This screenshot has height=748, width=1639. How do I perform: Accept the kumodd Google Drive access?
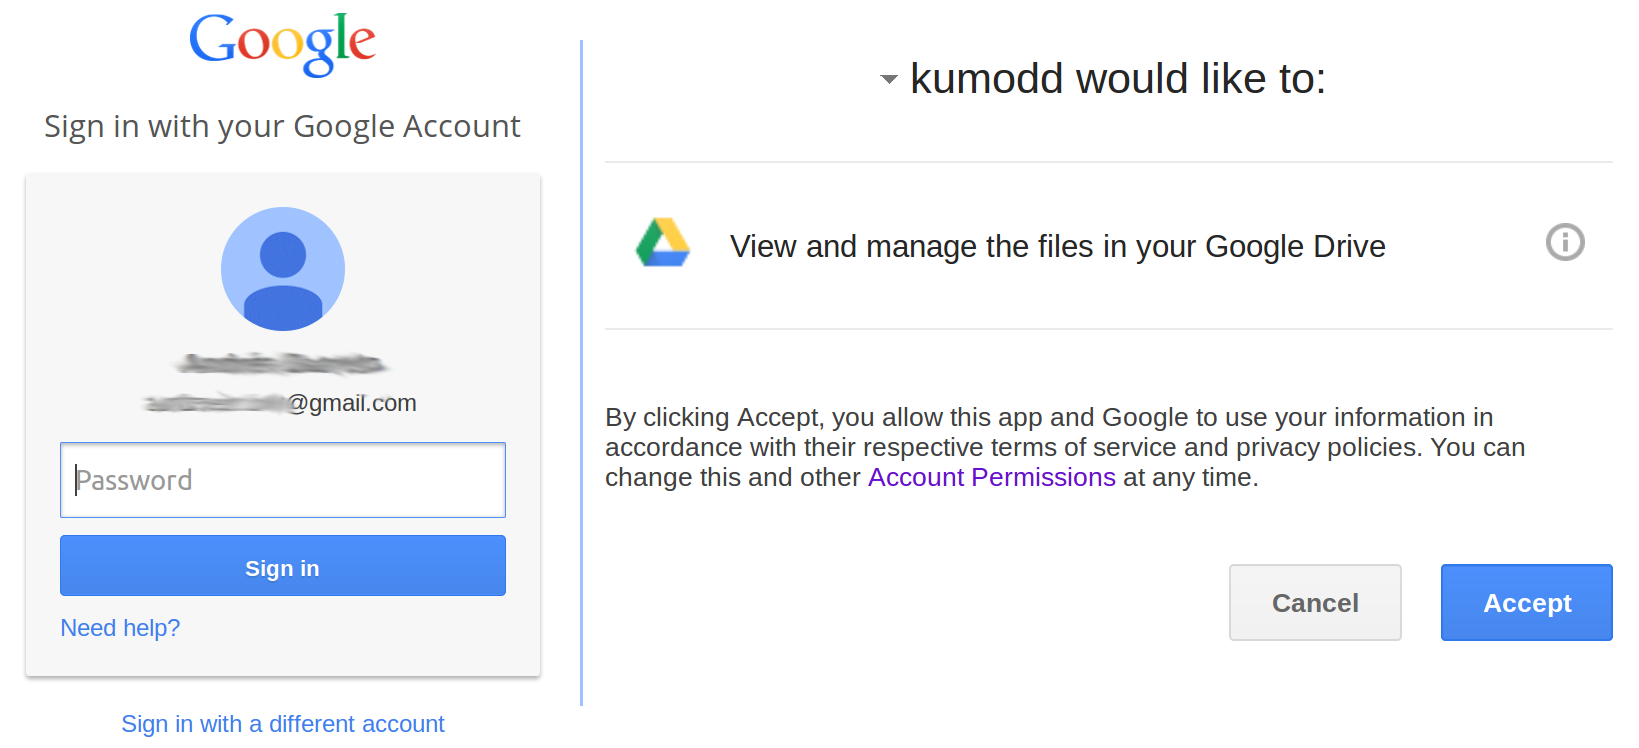point(1526,602)
